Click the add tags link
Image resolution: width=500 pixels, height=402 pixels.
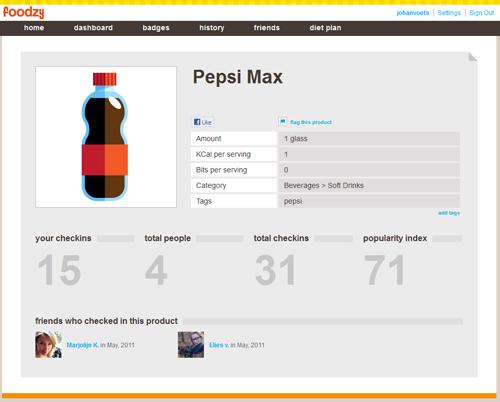(x=449, y=213)
